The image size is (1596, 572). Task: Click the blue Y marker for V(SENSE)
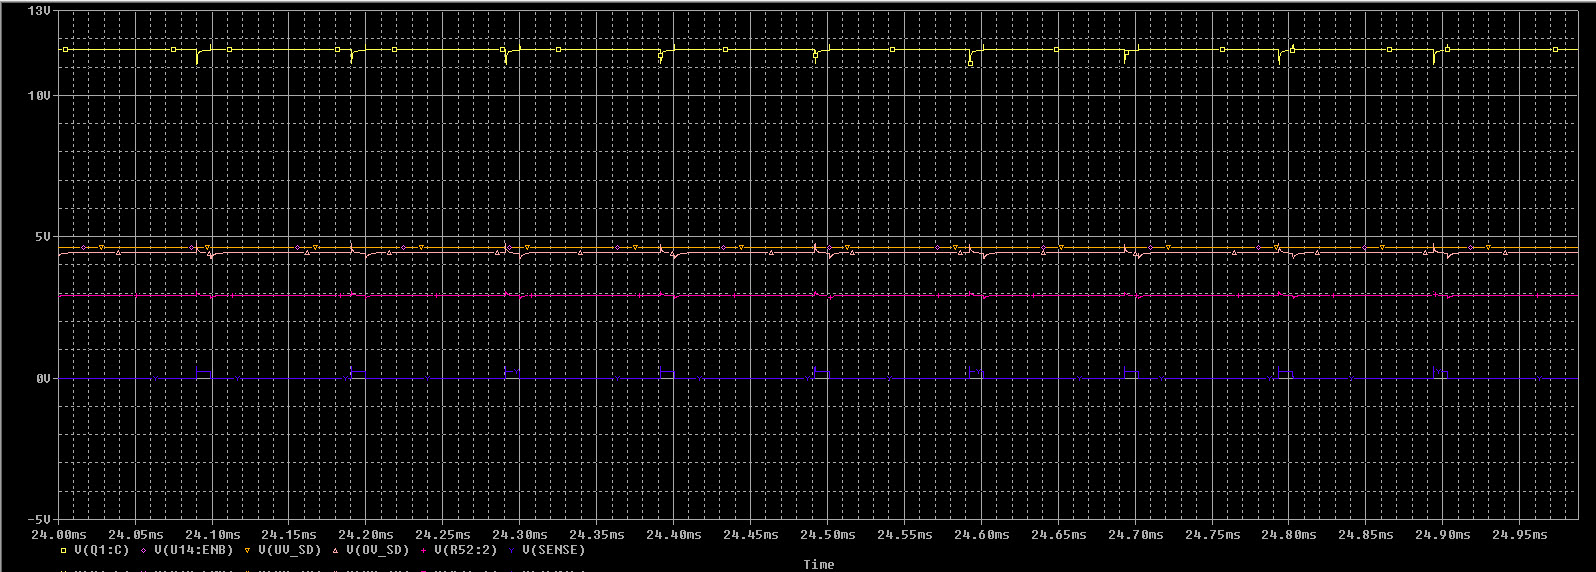tap(512, 550)
